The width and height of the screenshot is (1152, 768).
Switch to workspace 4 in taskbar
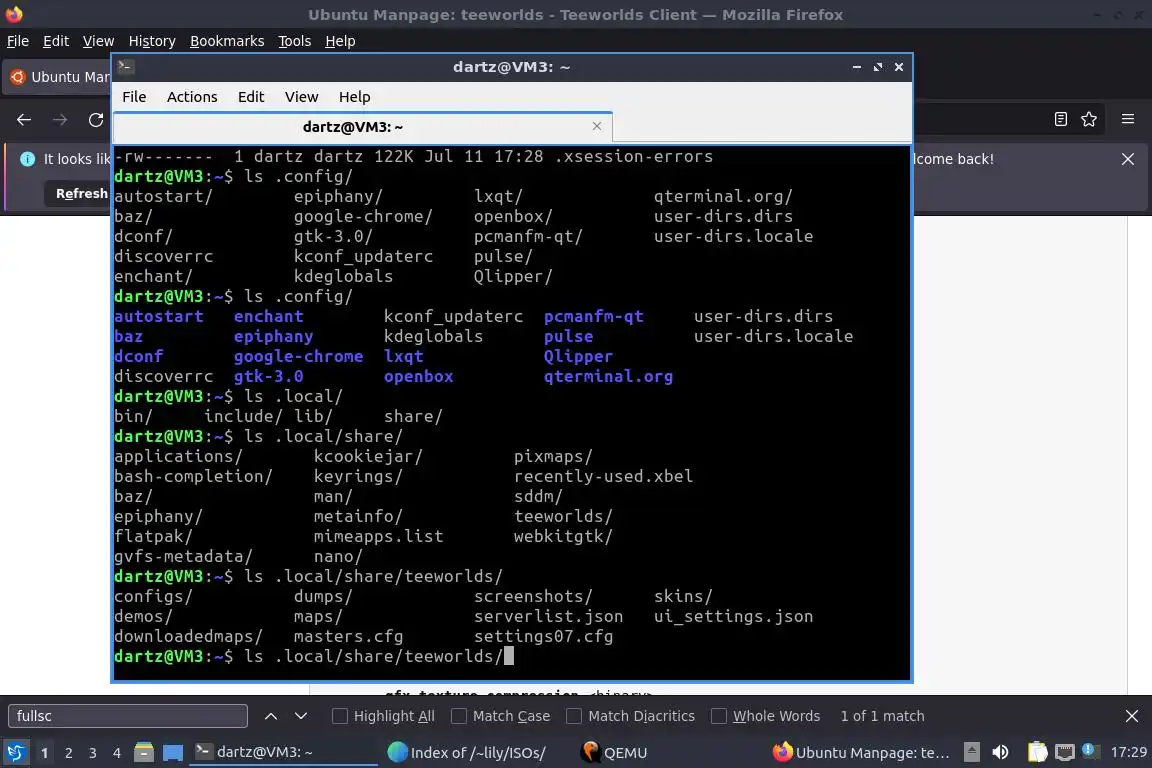coord(116,753)
